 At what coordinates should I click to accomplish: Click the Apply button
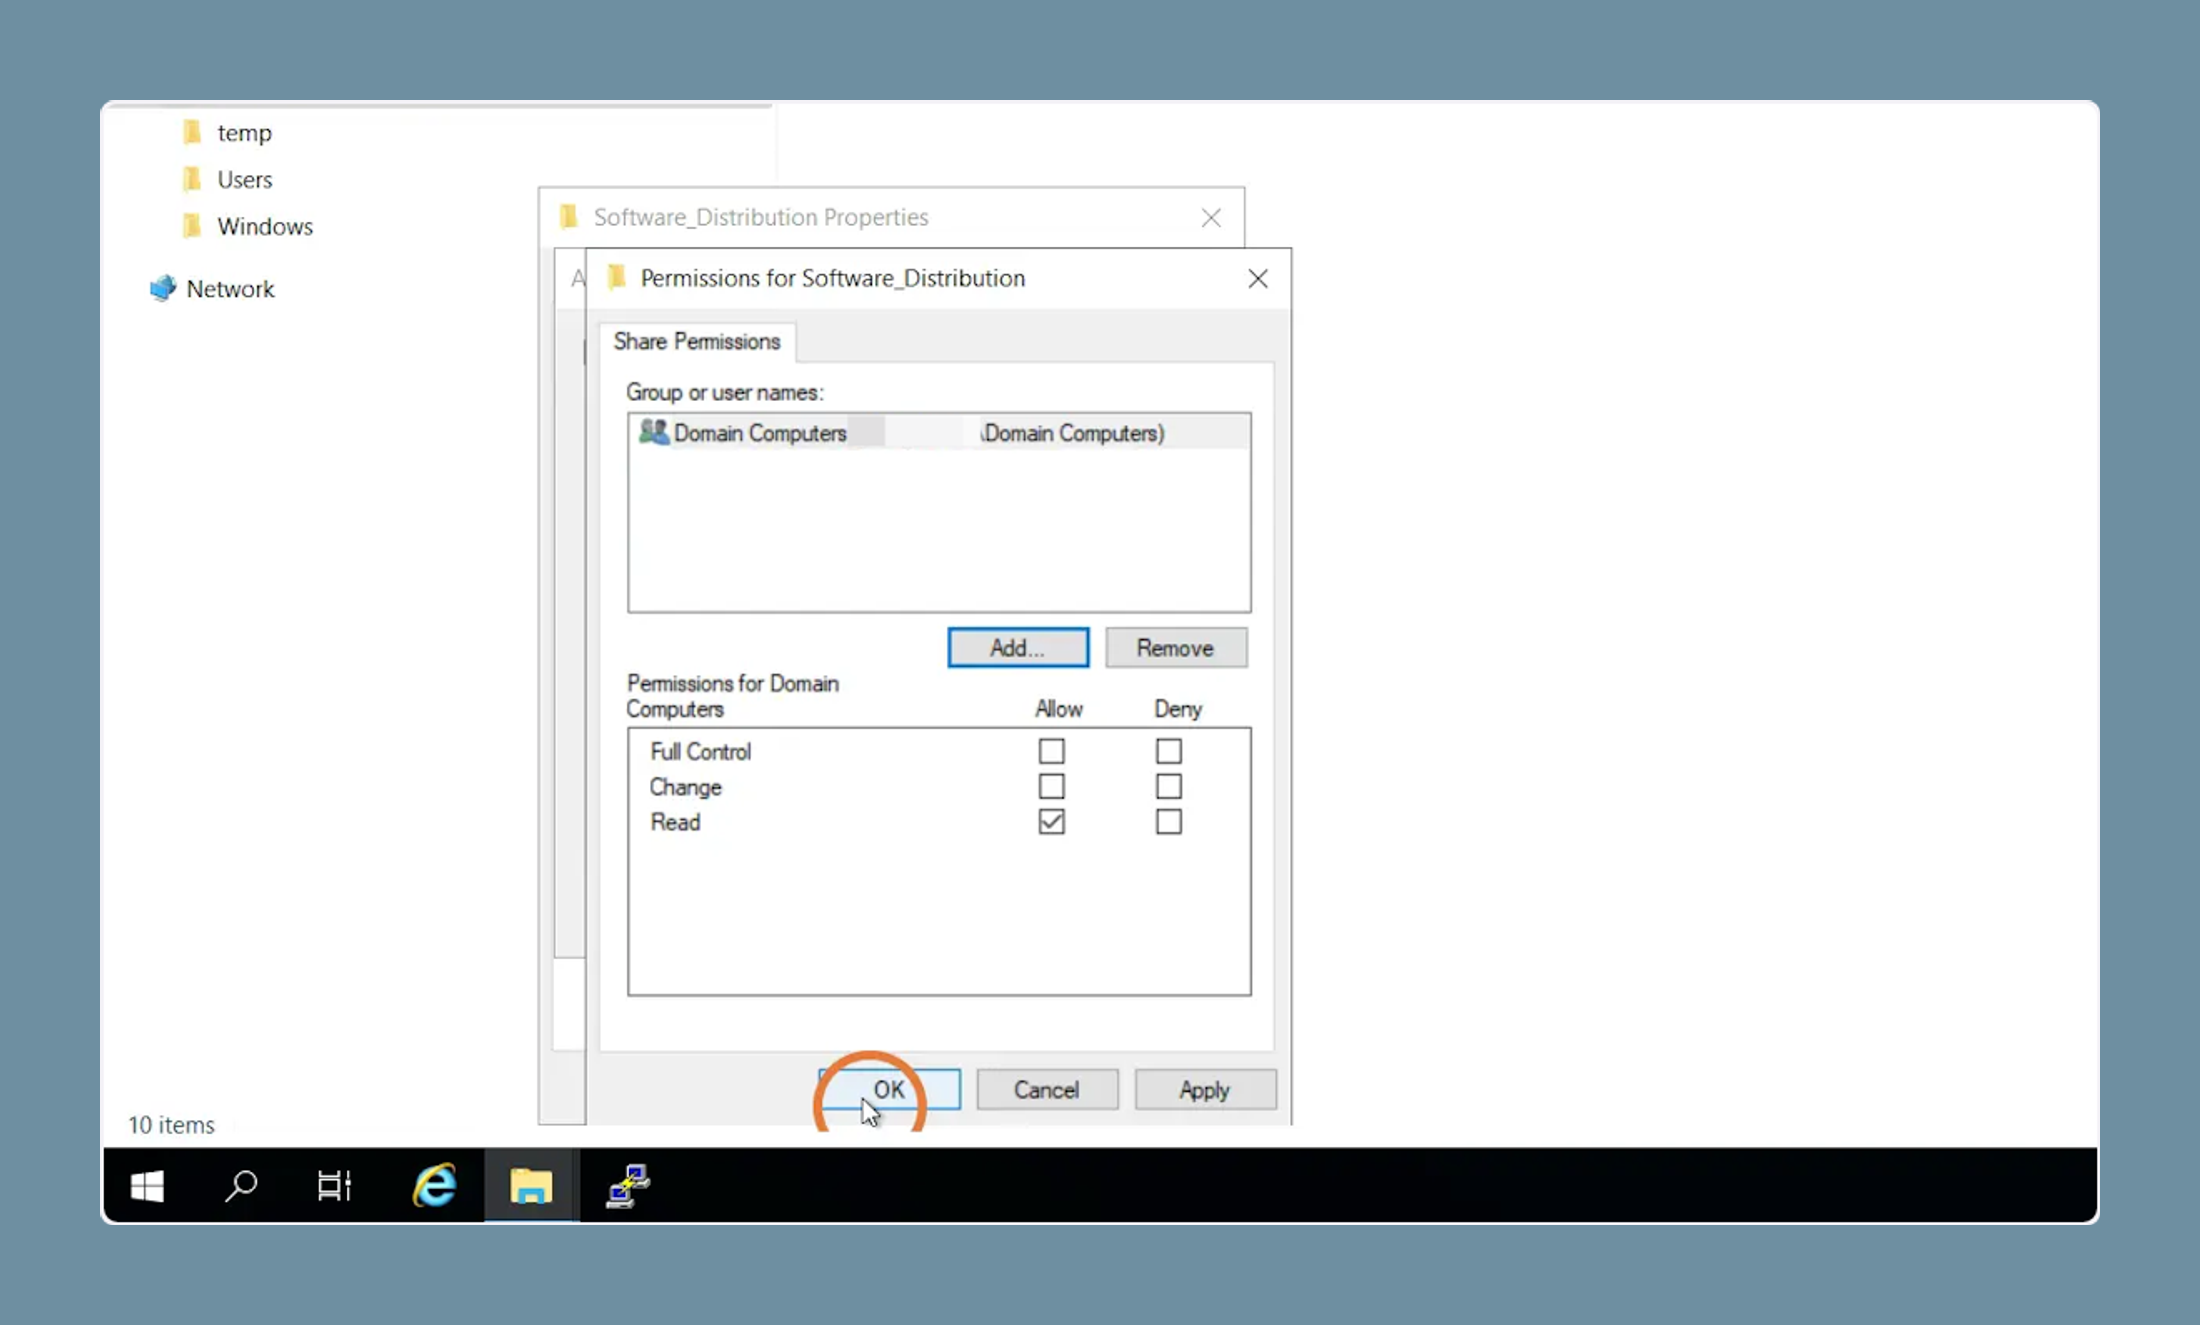[1205, 1089]
